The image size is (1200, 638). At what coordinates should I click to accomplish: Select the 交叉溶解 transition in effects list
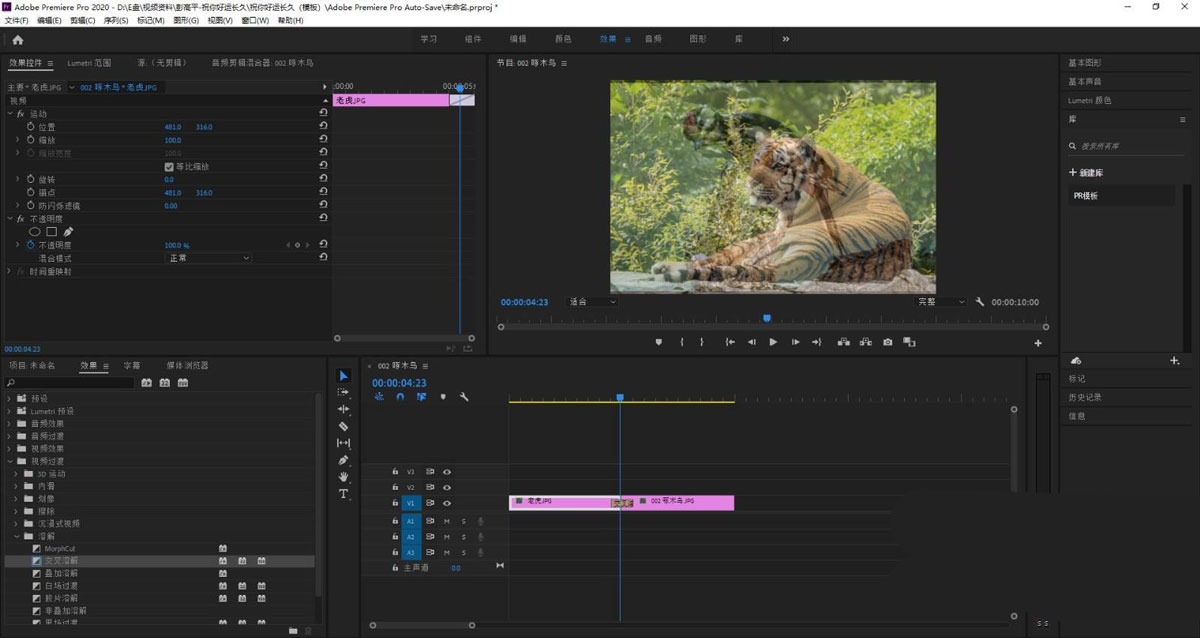[x=60, y=561]
